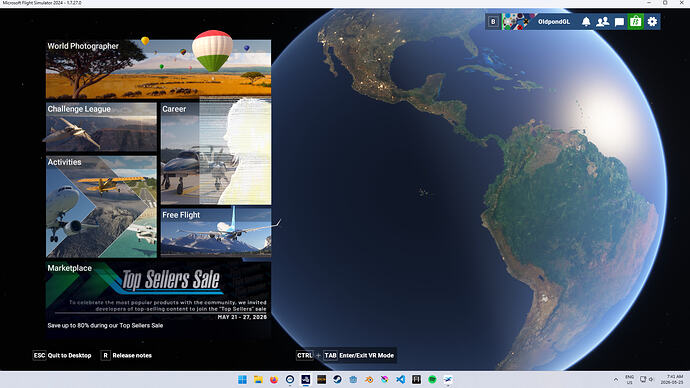Click the CTRL key icon

(305, 355)
